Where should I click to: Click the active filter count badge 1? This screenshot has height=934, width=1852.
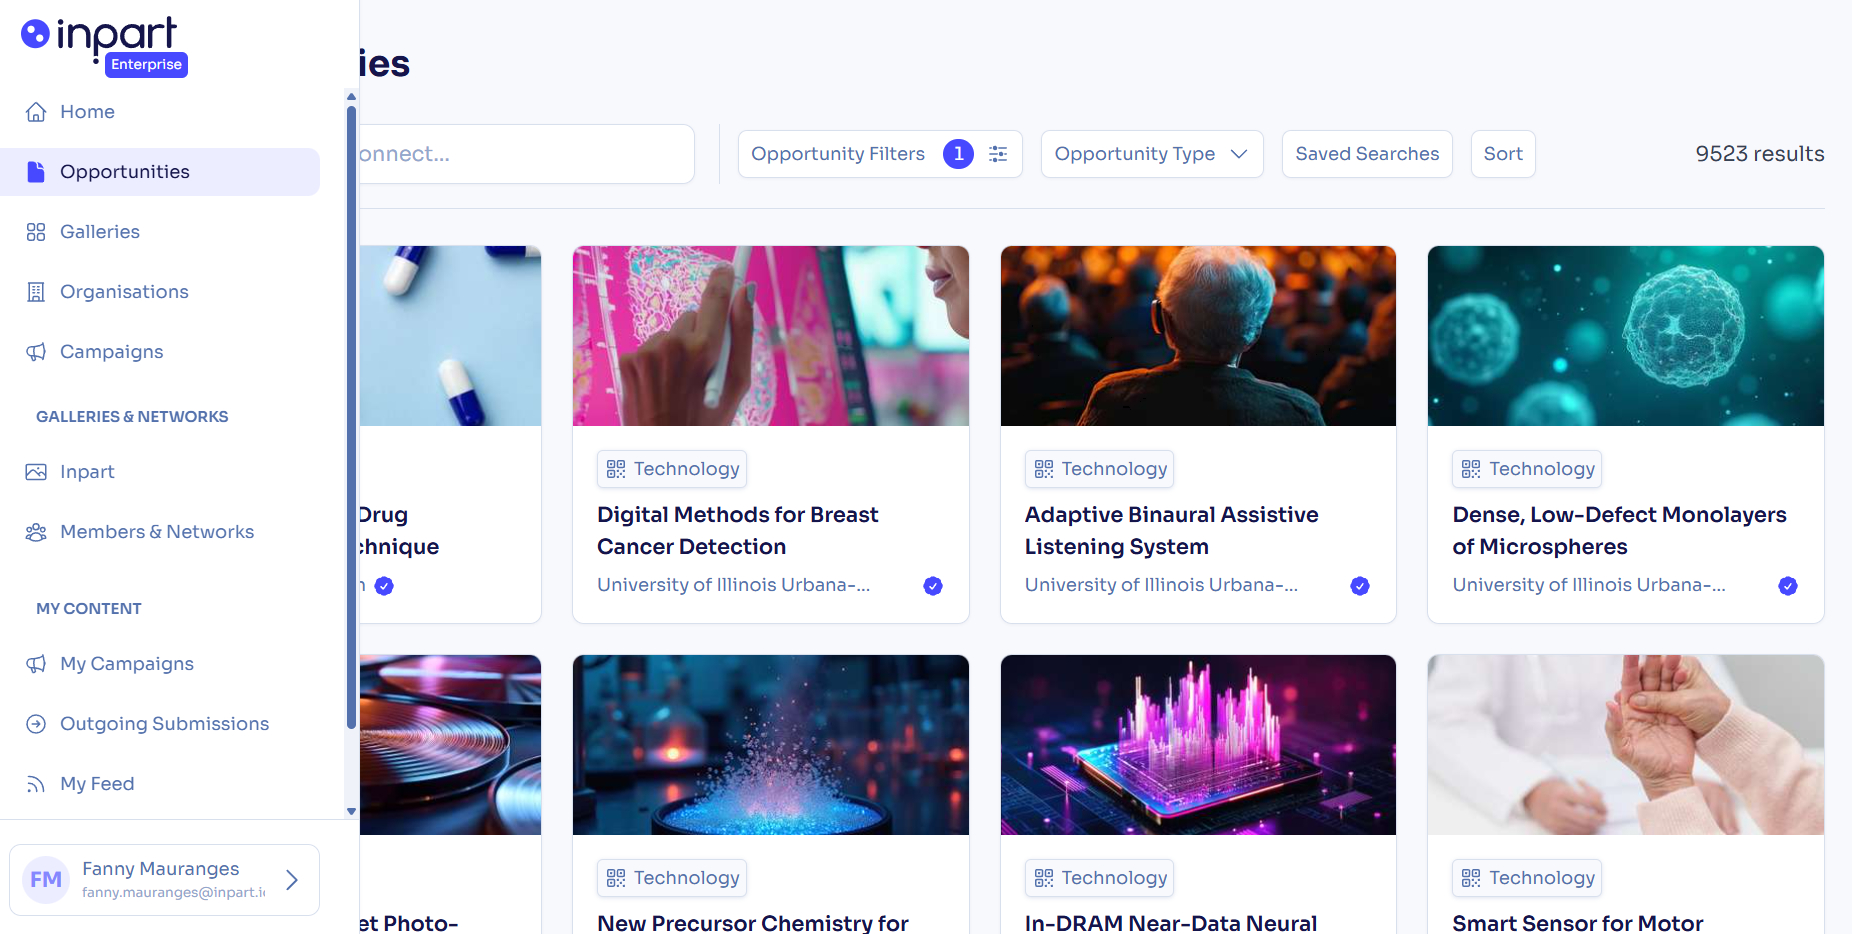tap(958, 154)
